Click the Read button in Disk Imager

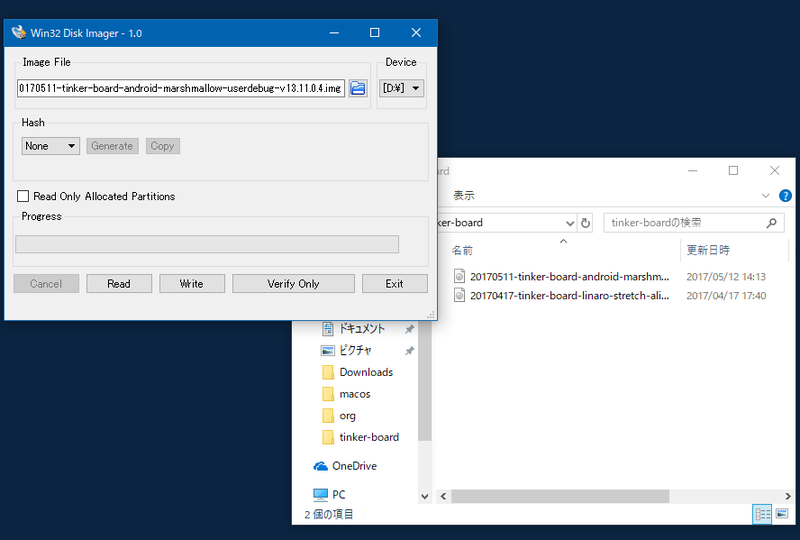pyautogui.click(x=119, y=284)
